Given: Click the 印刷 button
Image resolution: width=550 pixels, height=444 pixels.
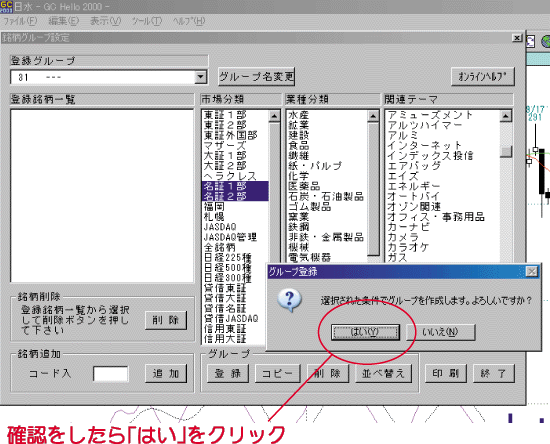Looking at the screenshot, I should tap(445, 374).
